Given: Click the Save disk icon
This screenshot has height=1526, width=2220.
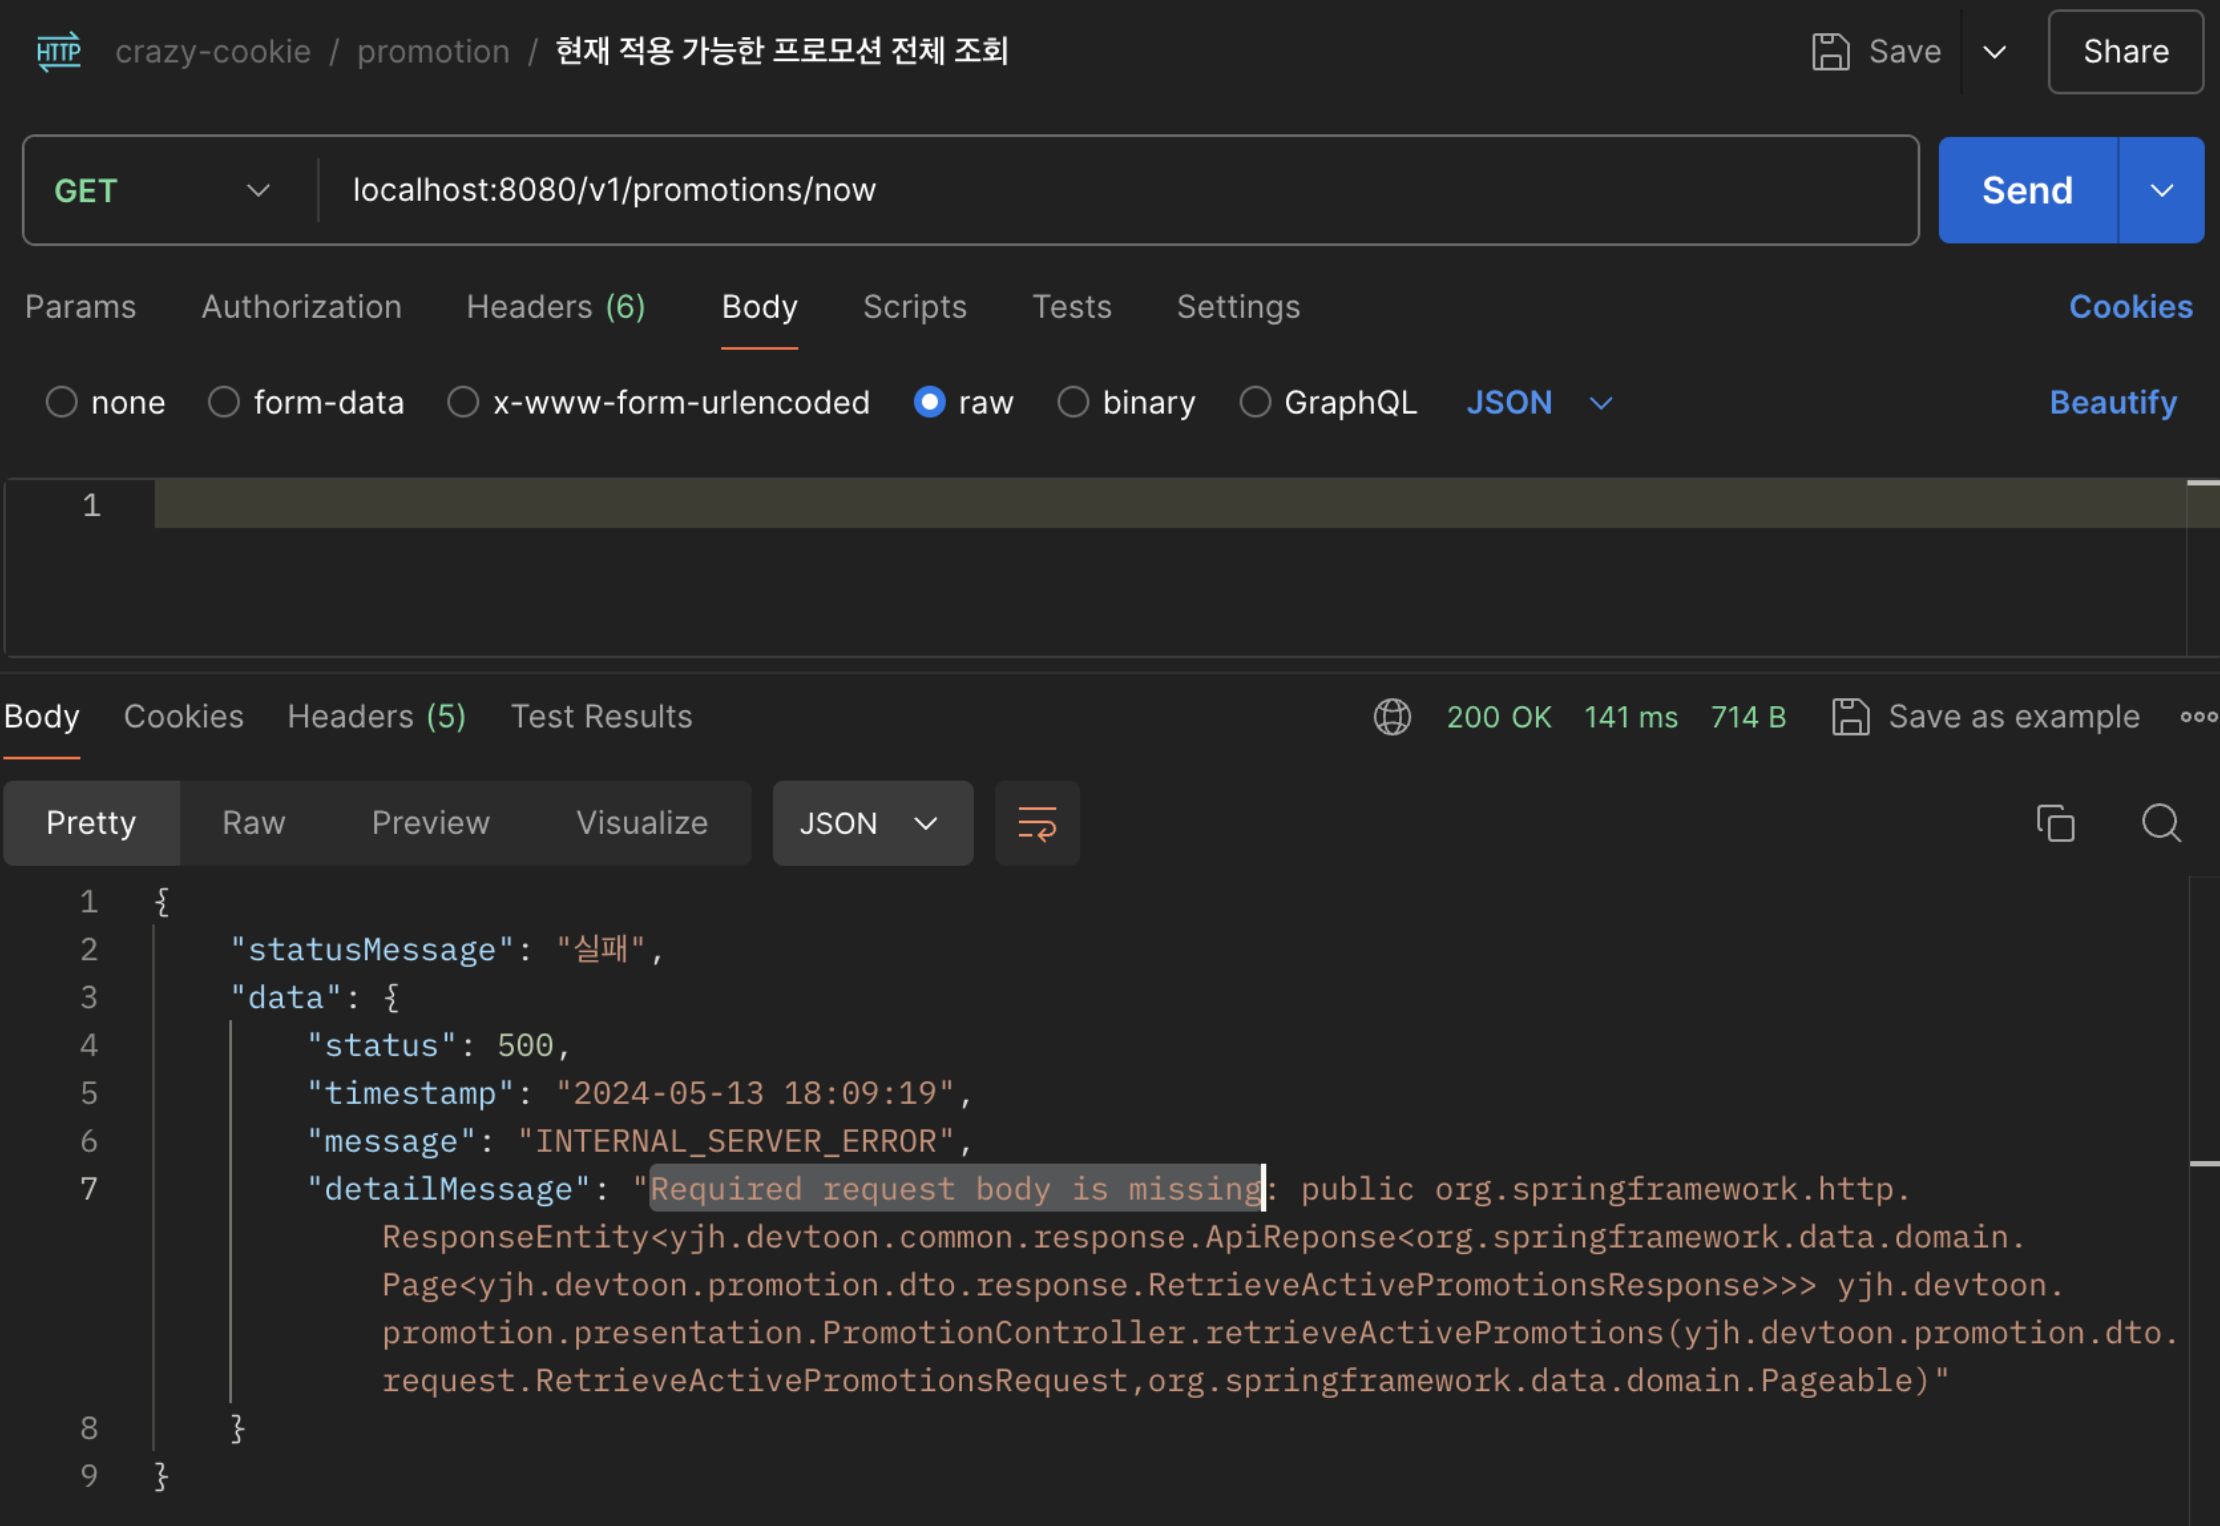Looking at the screenshot, I should pyautogui.click(x=1830, y=51).
